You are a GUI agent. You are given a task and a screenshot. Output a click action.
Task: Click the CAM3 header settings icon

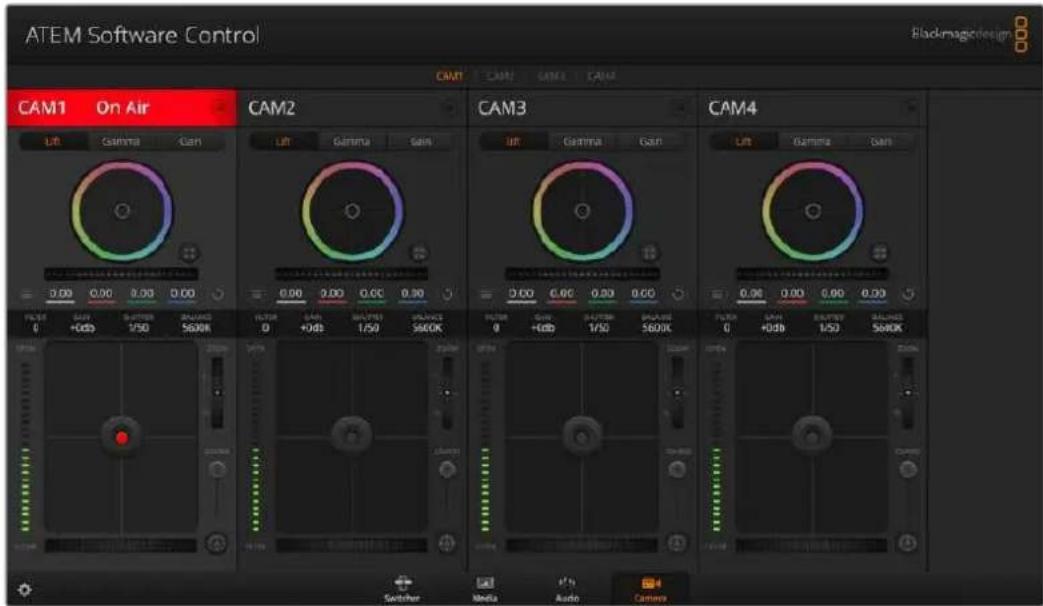[x=680, y=107]
